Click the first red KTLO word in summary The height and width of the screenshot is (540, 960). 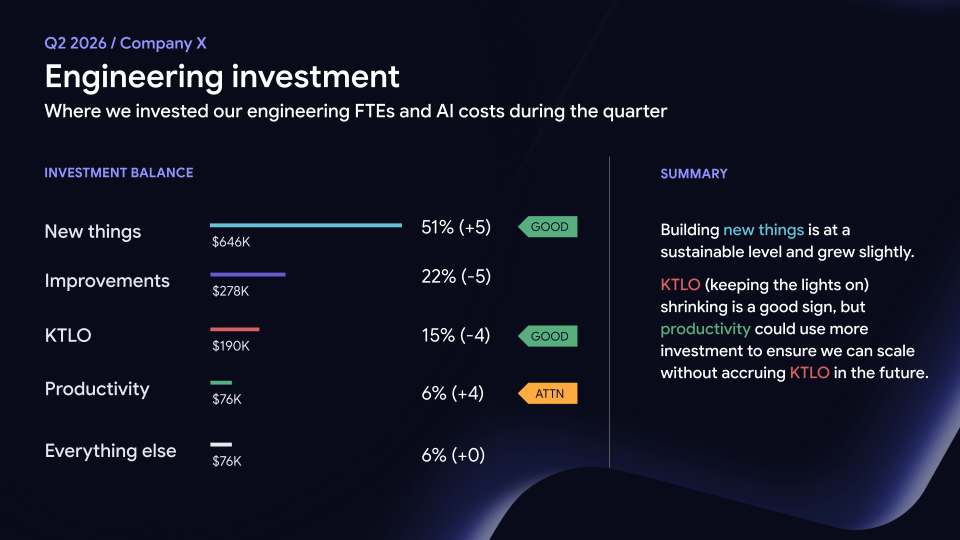[x=680, y=285]
